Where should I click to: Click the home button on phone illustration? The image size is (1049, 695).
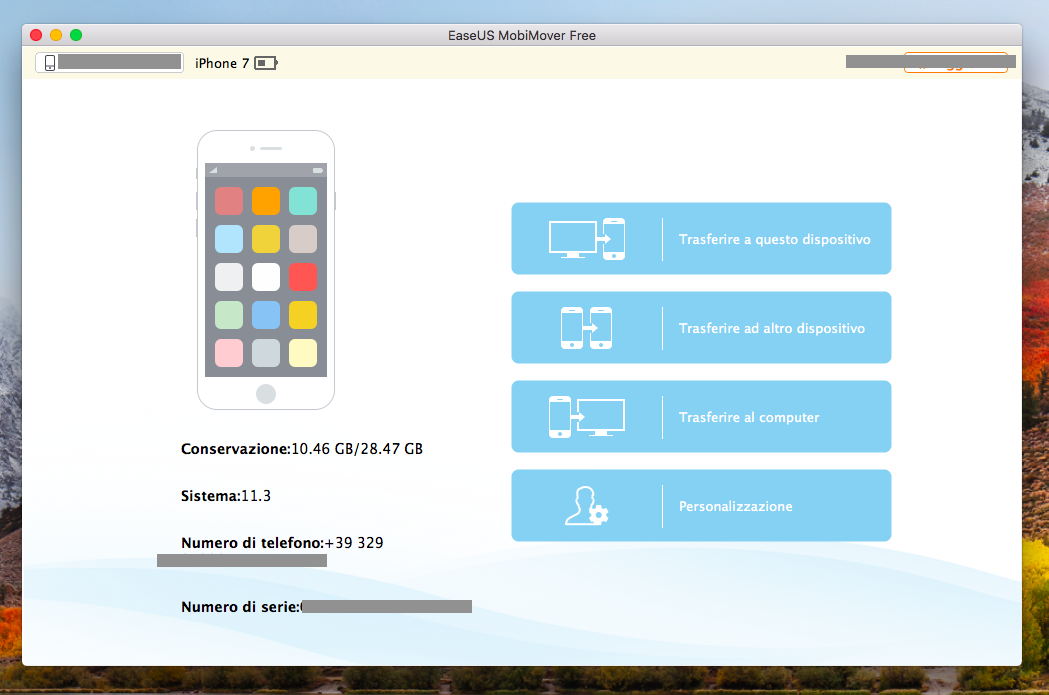point(265,393)
